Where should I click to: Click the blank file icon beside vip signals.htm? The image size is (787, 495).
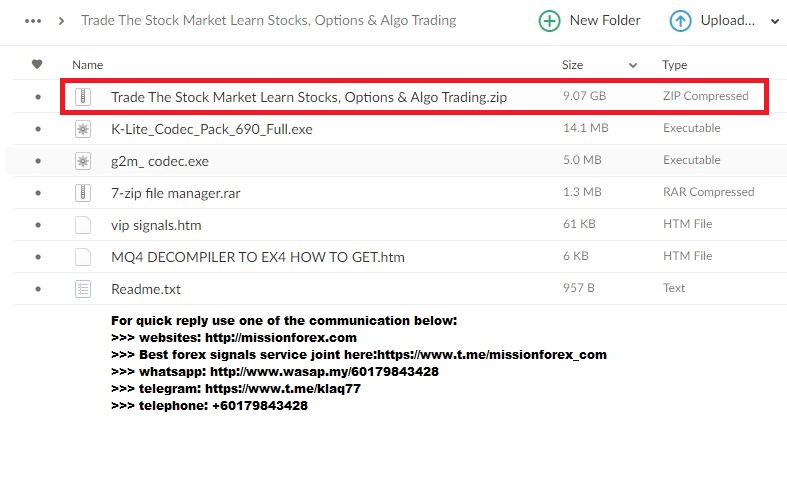(x=83, y=225)
